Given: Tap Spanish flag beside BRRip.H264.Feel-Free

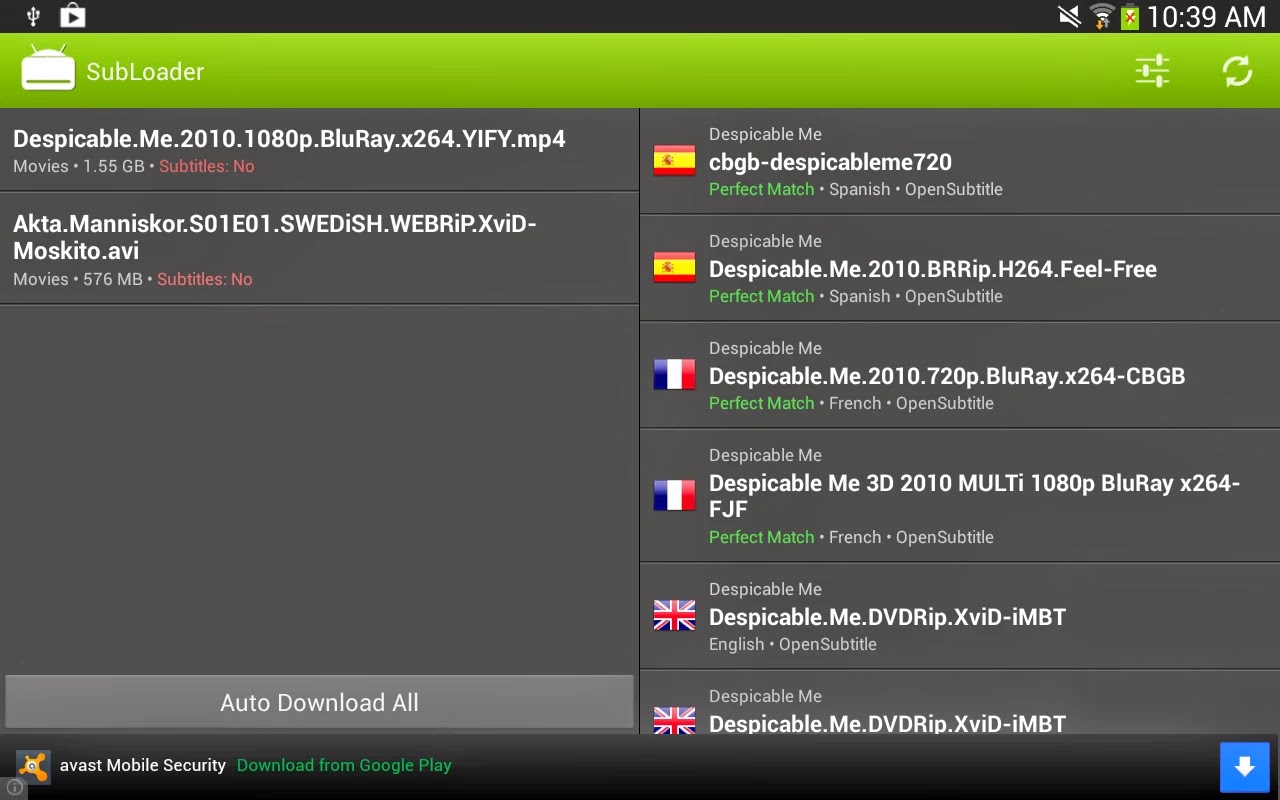Looking at the screenshot, I should pos(674,268).
